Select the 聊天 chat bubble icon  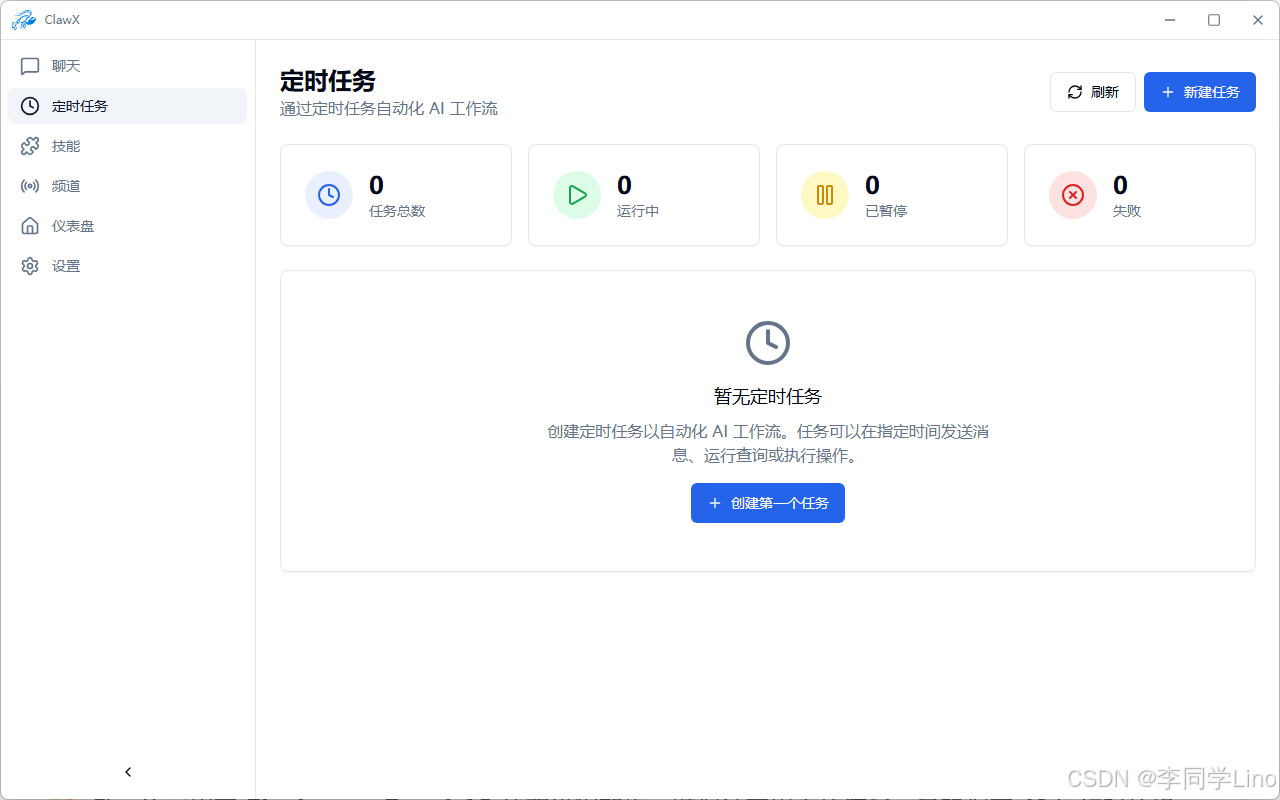[x=30, y=65]
